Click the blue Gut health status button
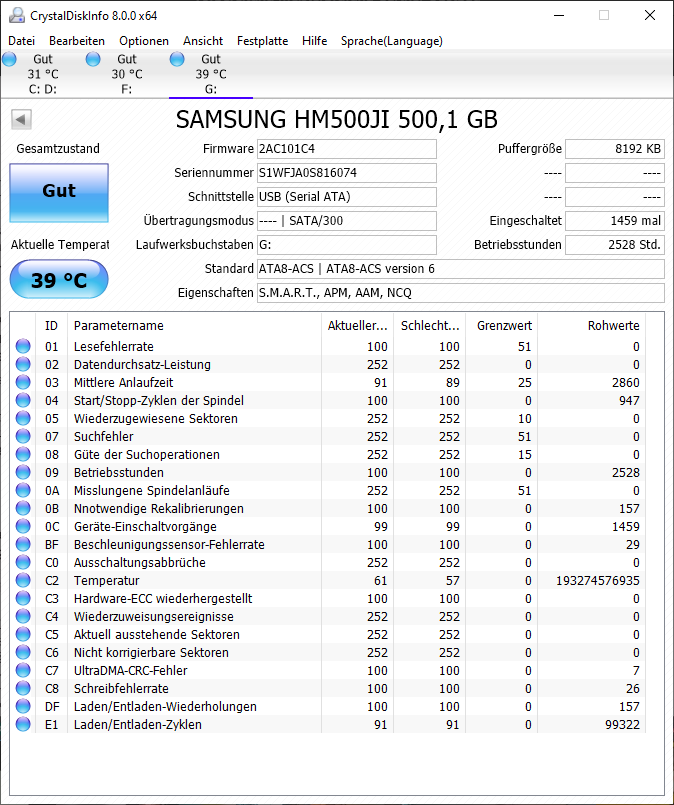 59,193
